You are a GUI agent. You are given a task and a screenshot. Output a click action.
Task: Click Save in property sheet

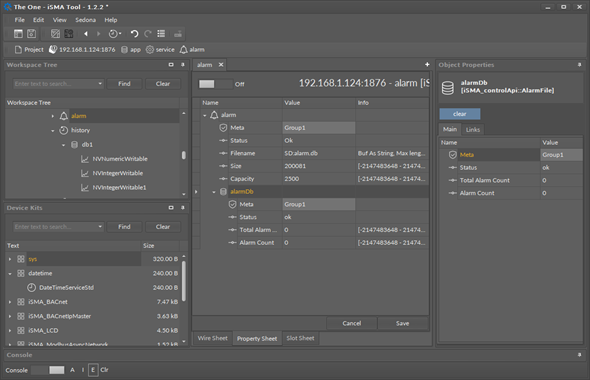(x=403, y=323)
